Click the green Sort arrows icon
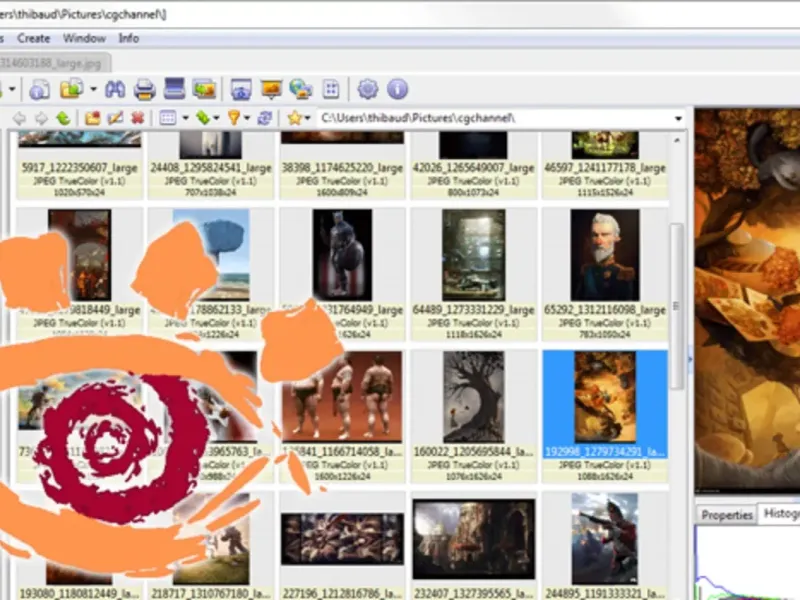The image size is (800, 600). coord(203,118)
